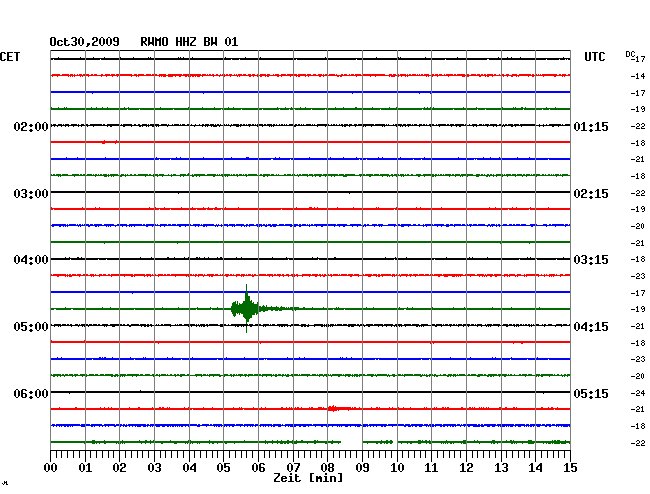
Task: Click the black trace on the 05:00 row
Action: point(310,325)
